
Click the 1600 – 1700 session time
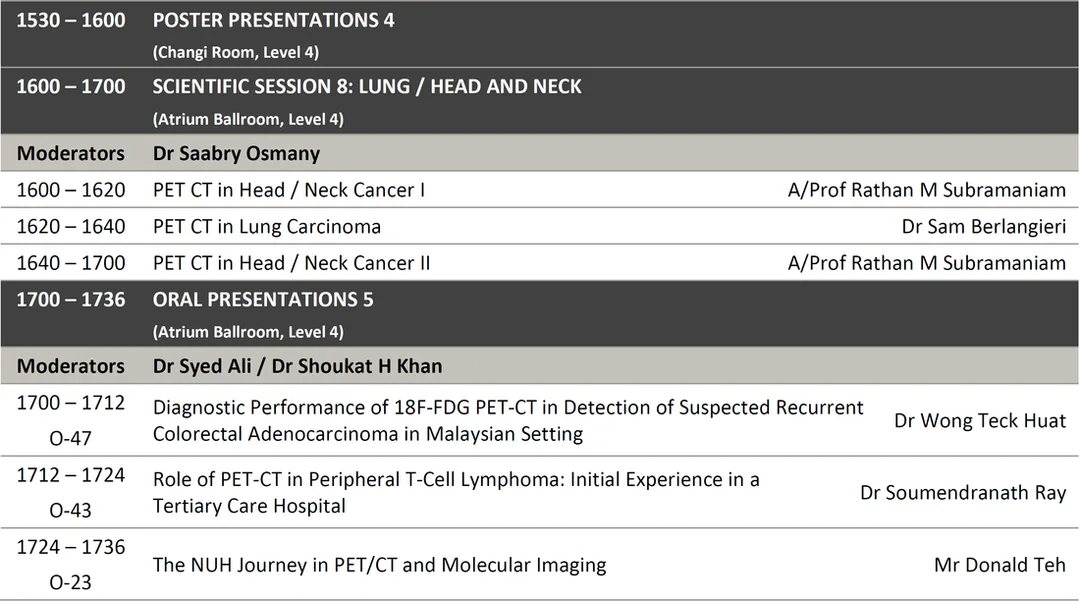(x=71, y=86)
